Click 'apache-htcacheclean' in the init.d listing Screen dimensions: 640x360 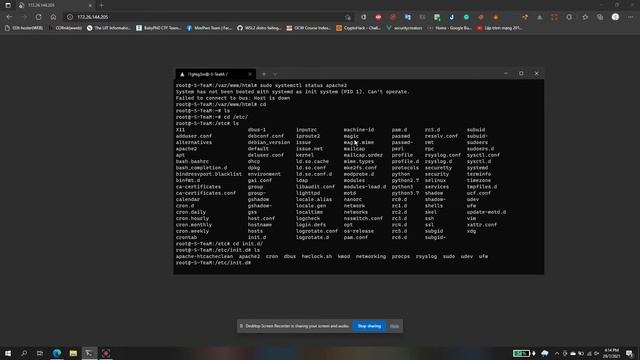[x=204, y=256]
